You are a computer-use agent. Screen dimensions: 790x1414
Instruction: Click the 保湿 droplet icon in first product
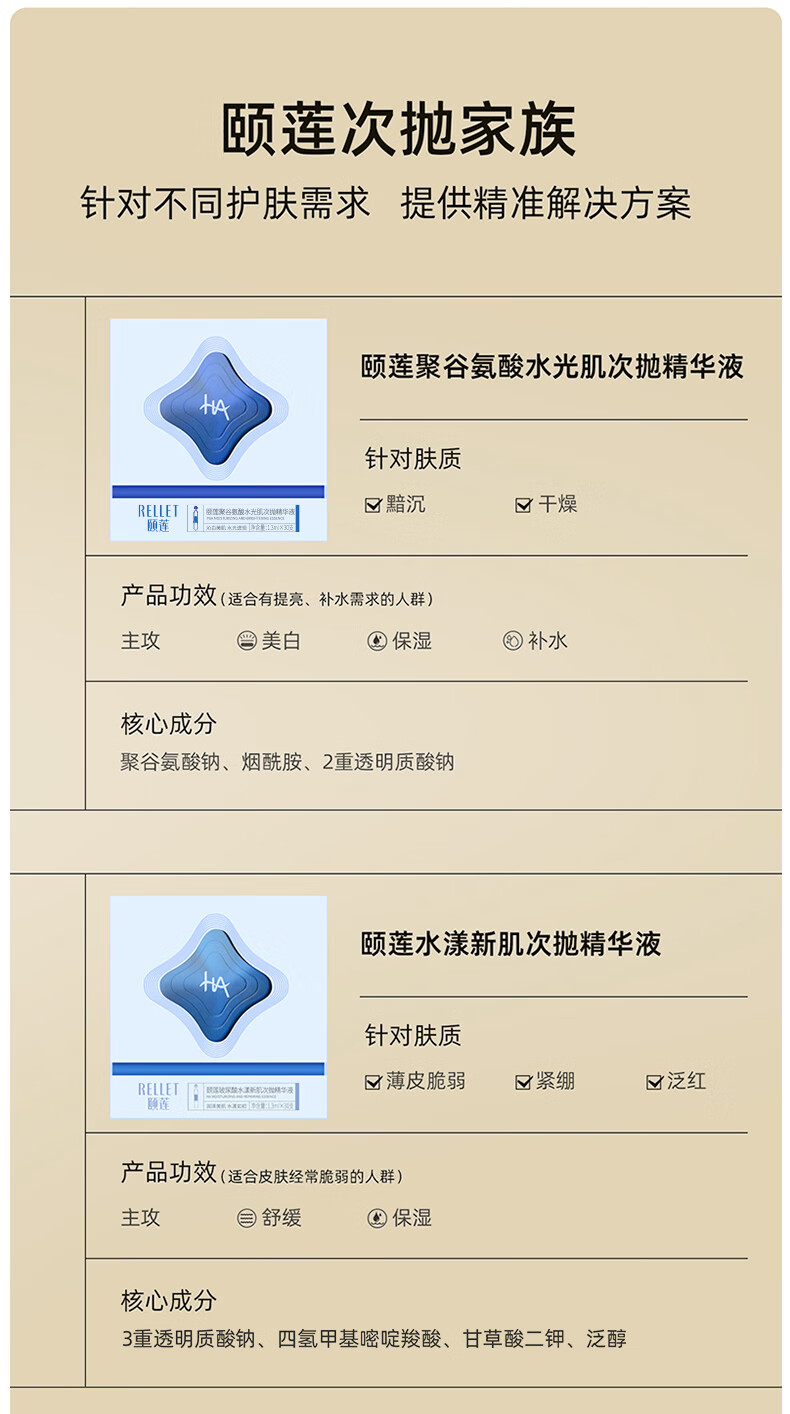tap(377, 641)
